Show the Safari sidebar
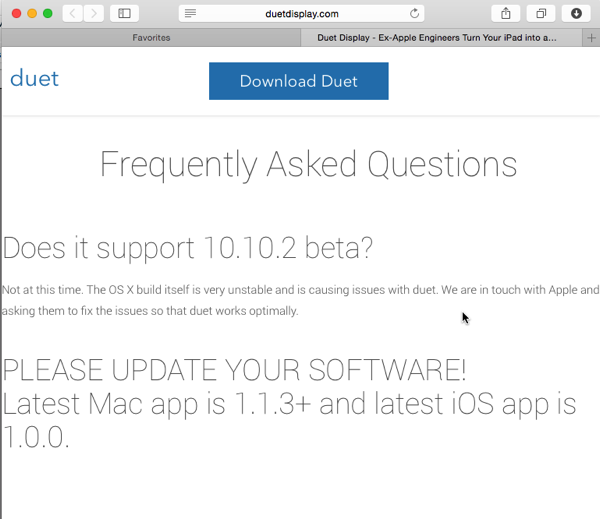 pyautogui.click(x=124, y=14)
